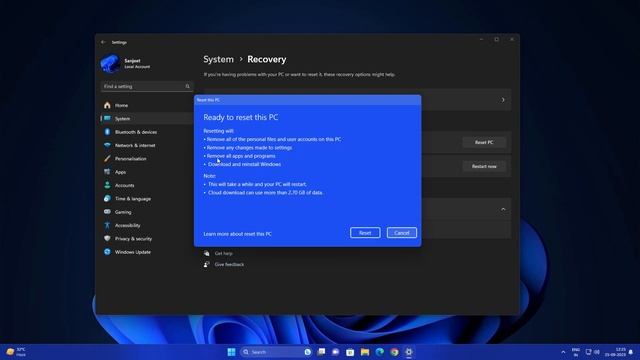Show hidden system tray icons

click(563, 352)
